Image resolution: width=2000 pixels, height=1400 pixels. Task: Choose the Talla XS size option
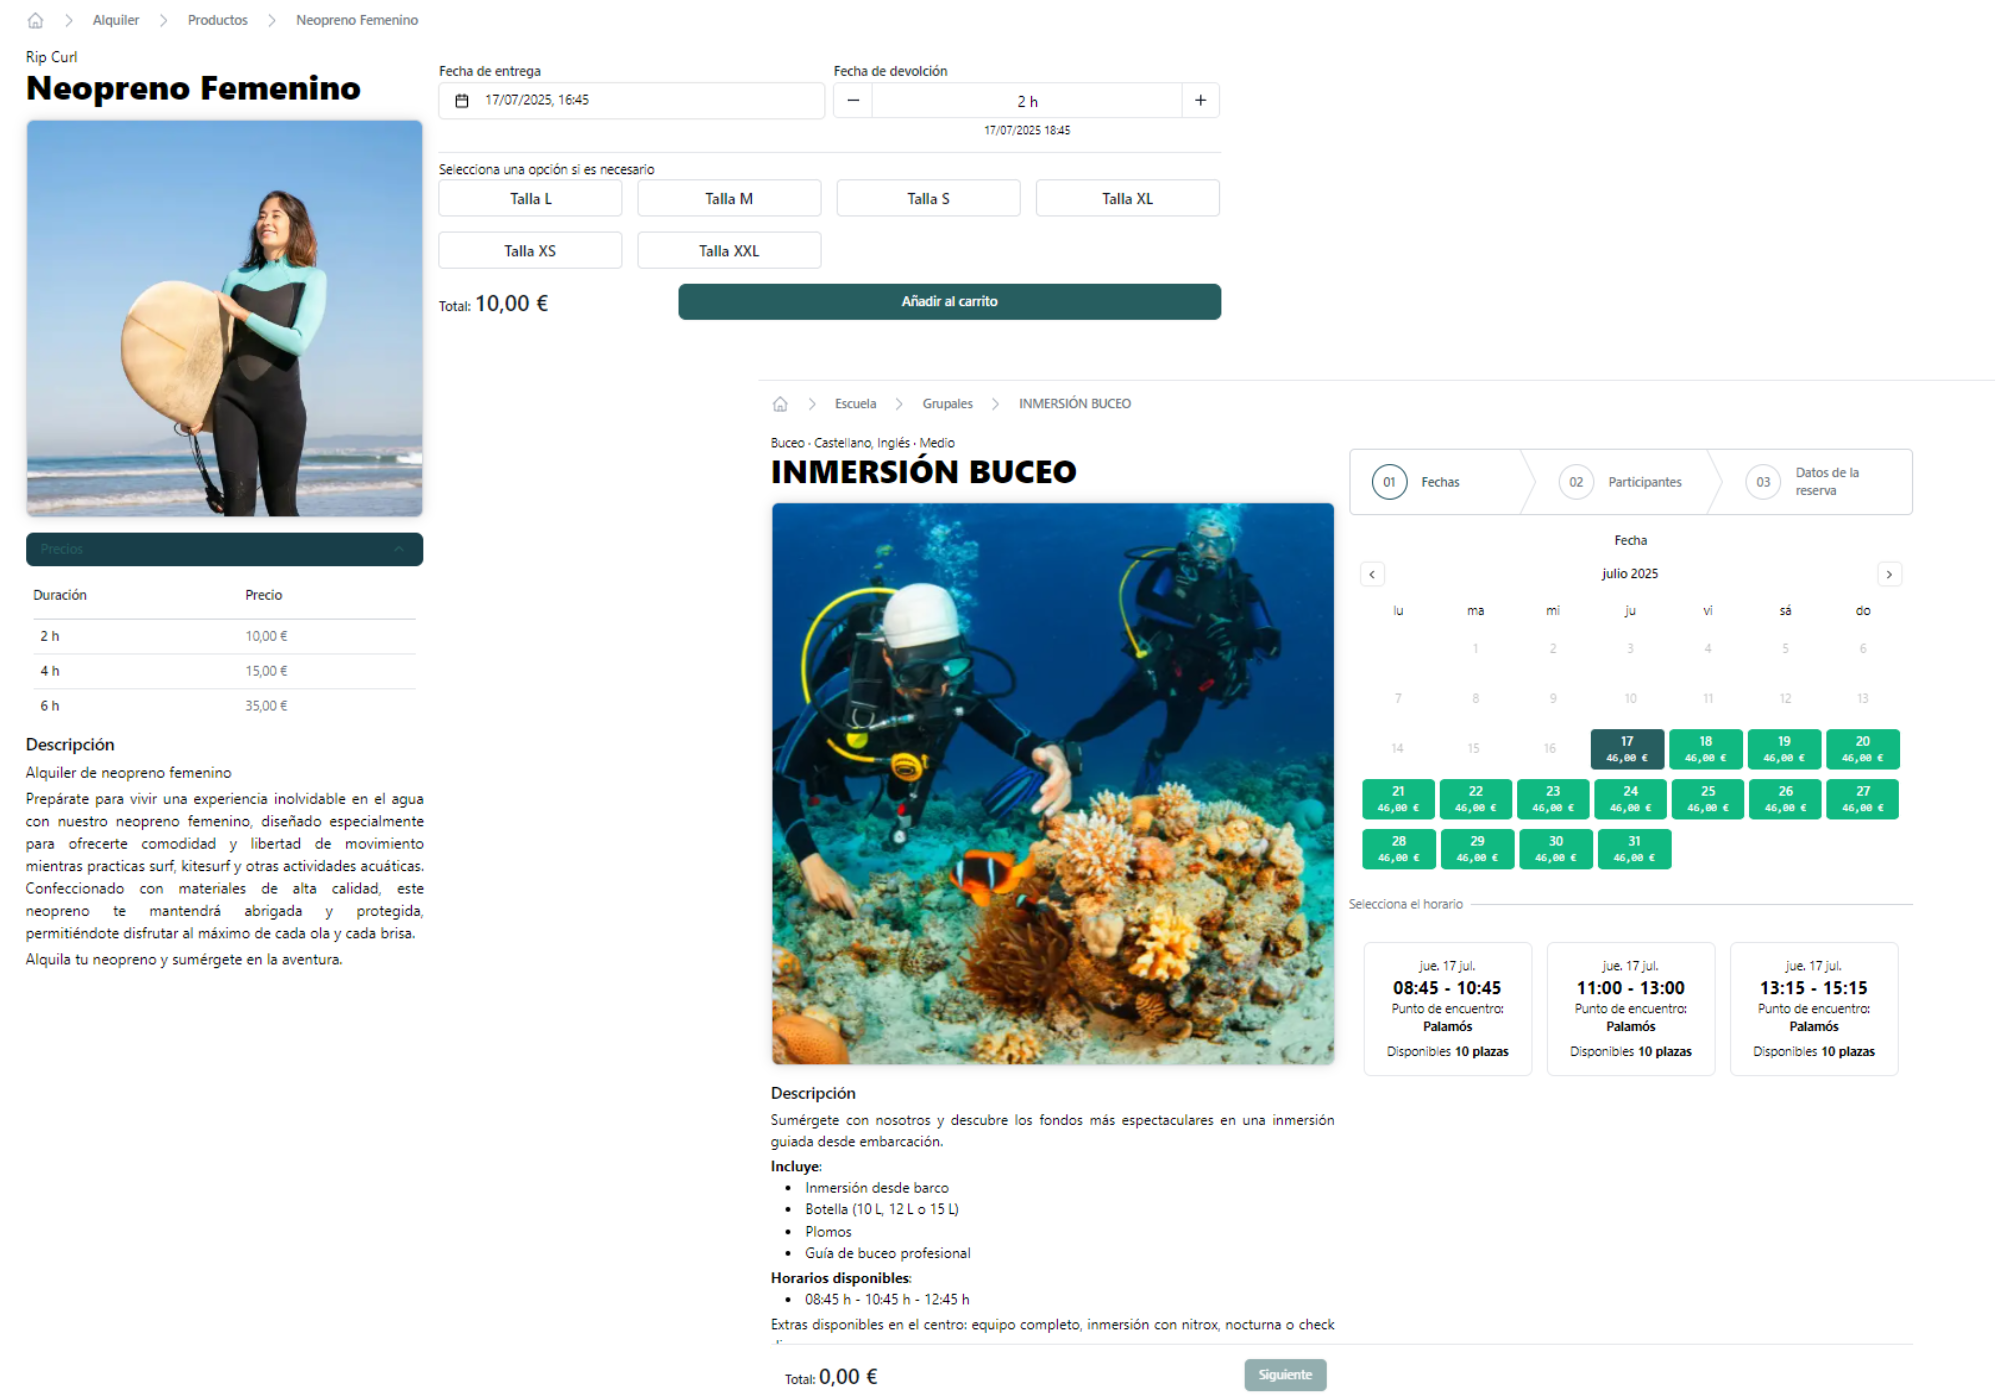pos(530,250)
